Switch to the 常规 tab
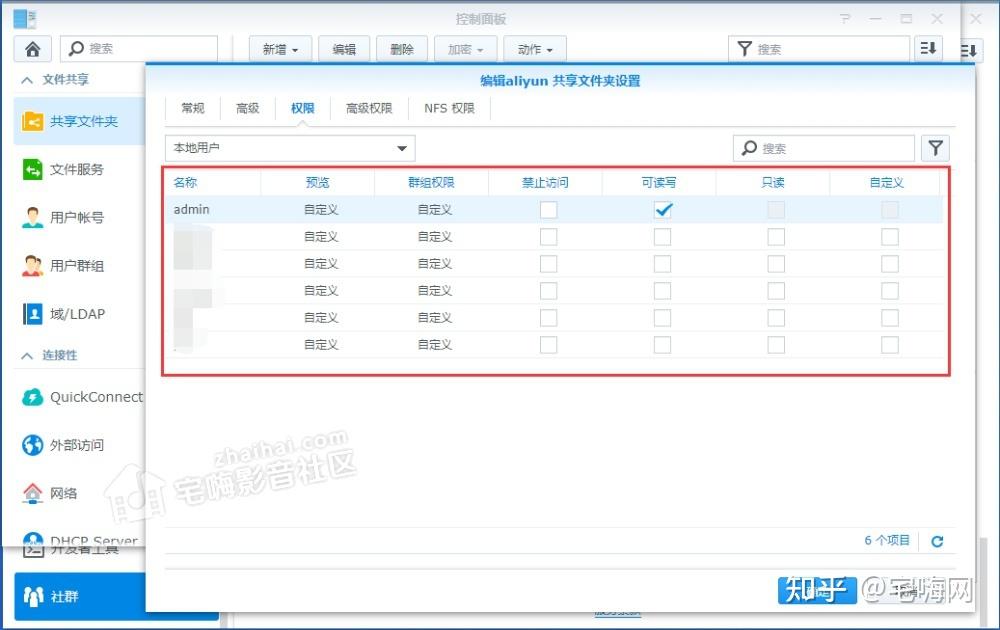This screenshot has width=1000, height=630. tap(192, 108)
